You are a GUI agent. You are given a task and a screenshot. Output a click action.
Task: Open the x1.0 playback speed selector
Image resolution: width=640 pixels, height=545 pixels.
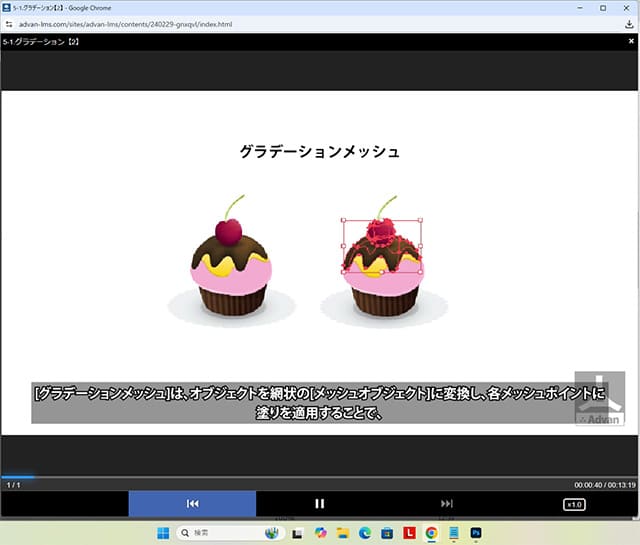[574, 504]
